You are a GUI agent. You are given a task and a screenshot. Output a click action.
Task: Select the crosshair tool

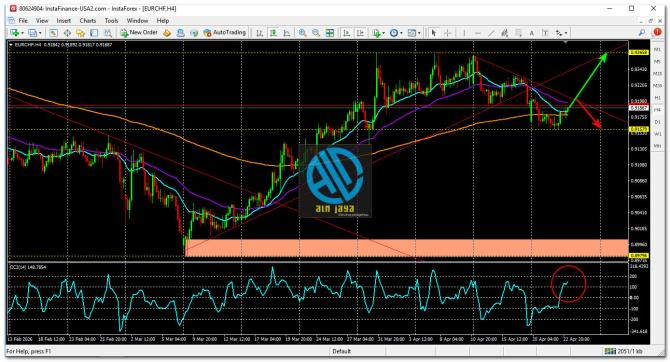447,33
